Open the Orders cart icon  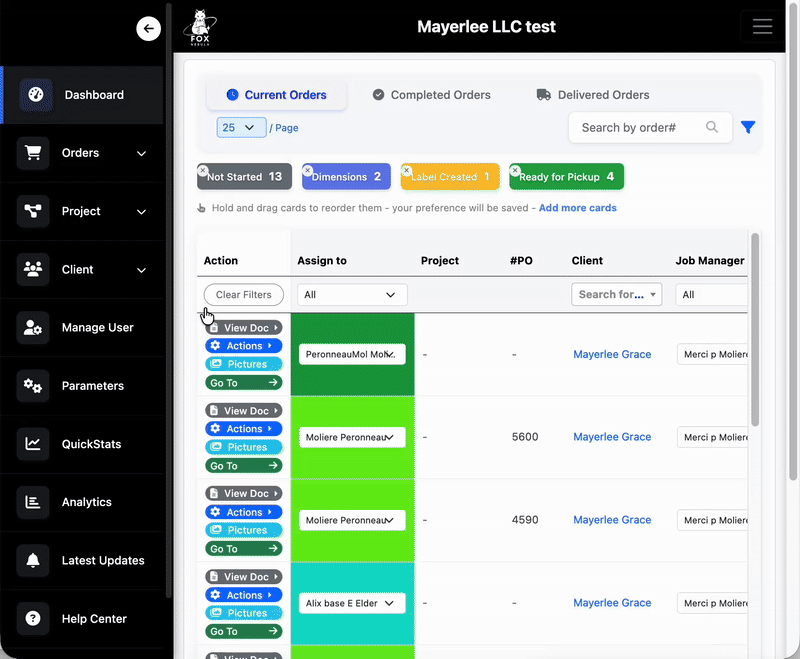click(34, 153)
